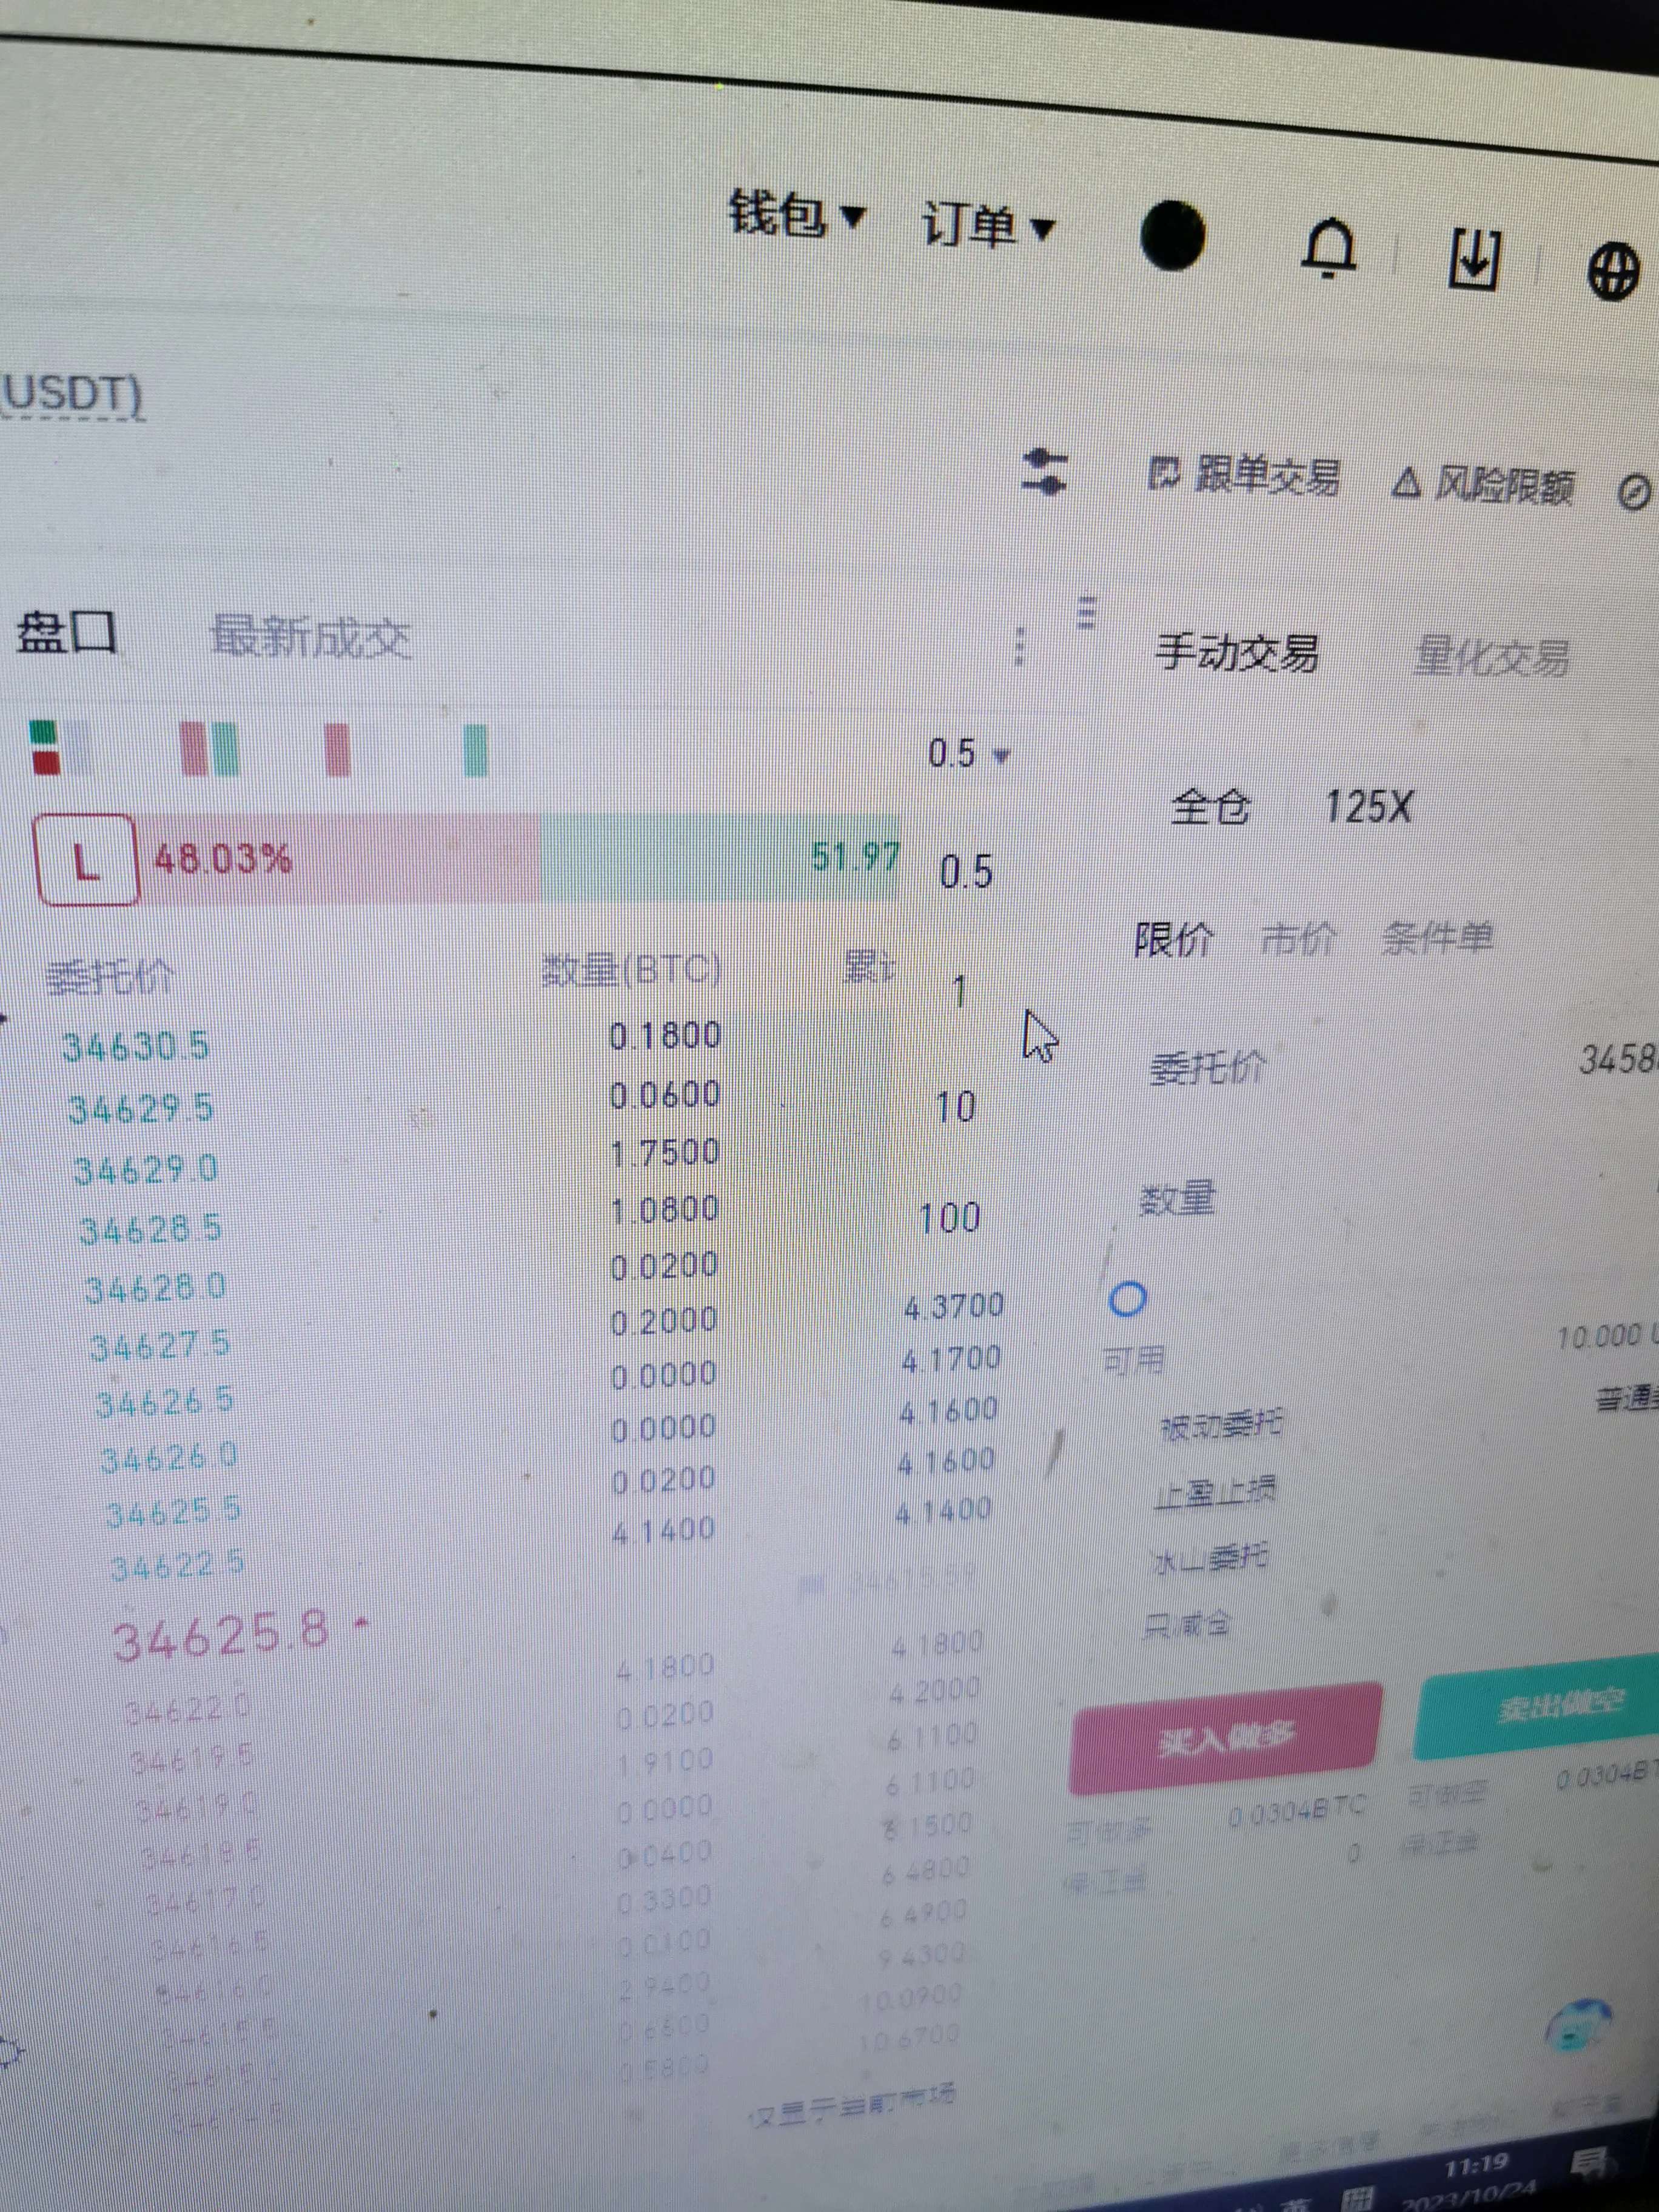This screenshot has height=2212, width=1659.
Task: Enable the 只减仓 option
Action: 1188,1625
